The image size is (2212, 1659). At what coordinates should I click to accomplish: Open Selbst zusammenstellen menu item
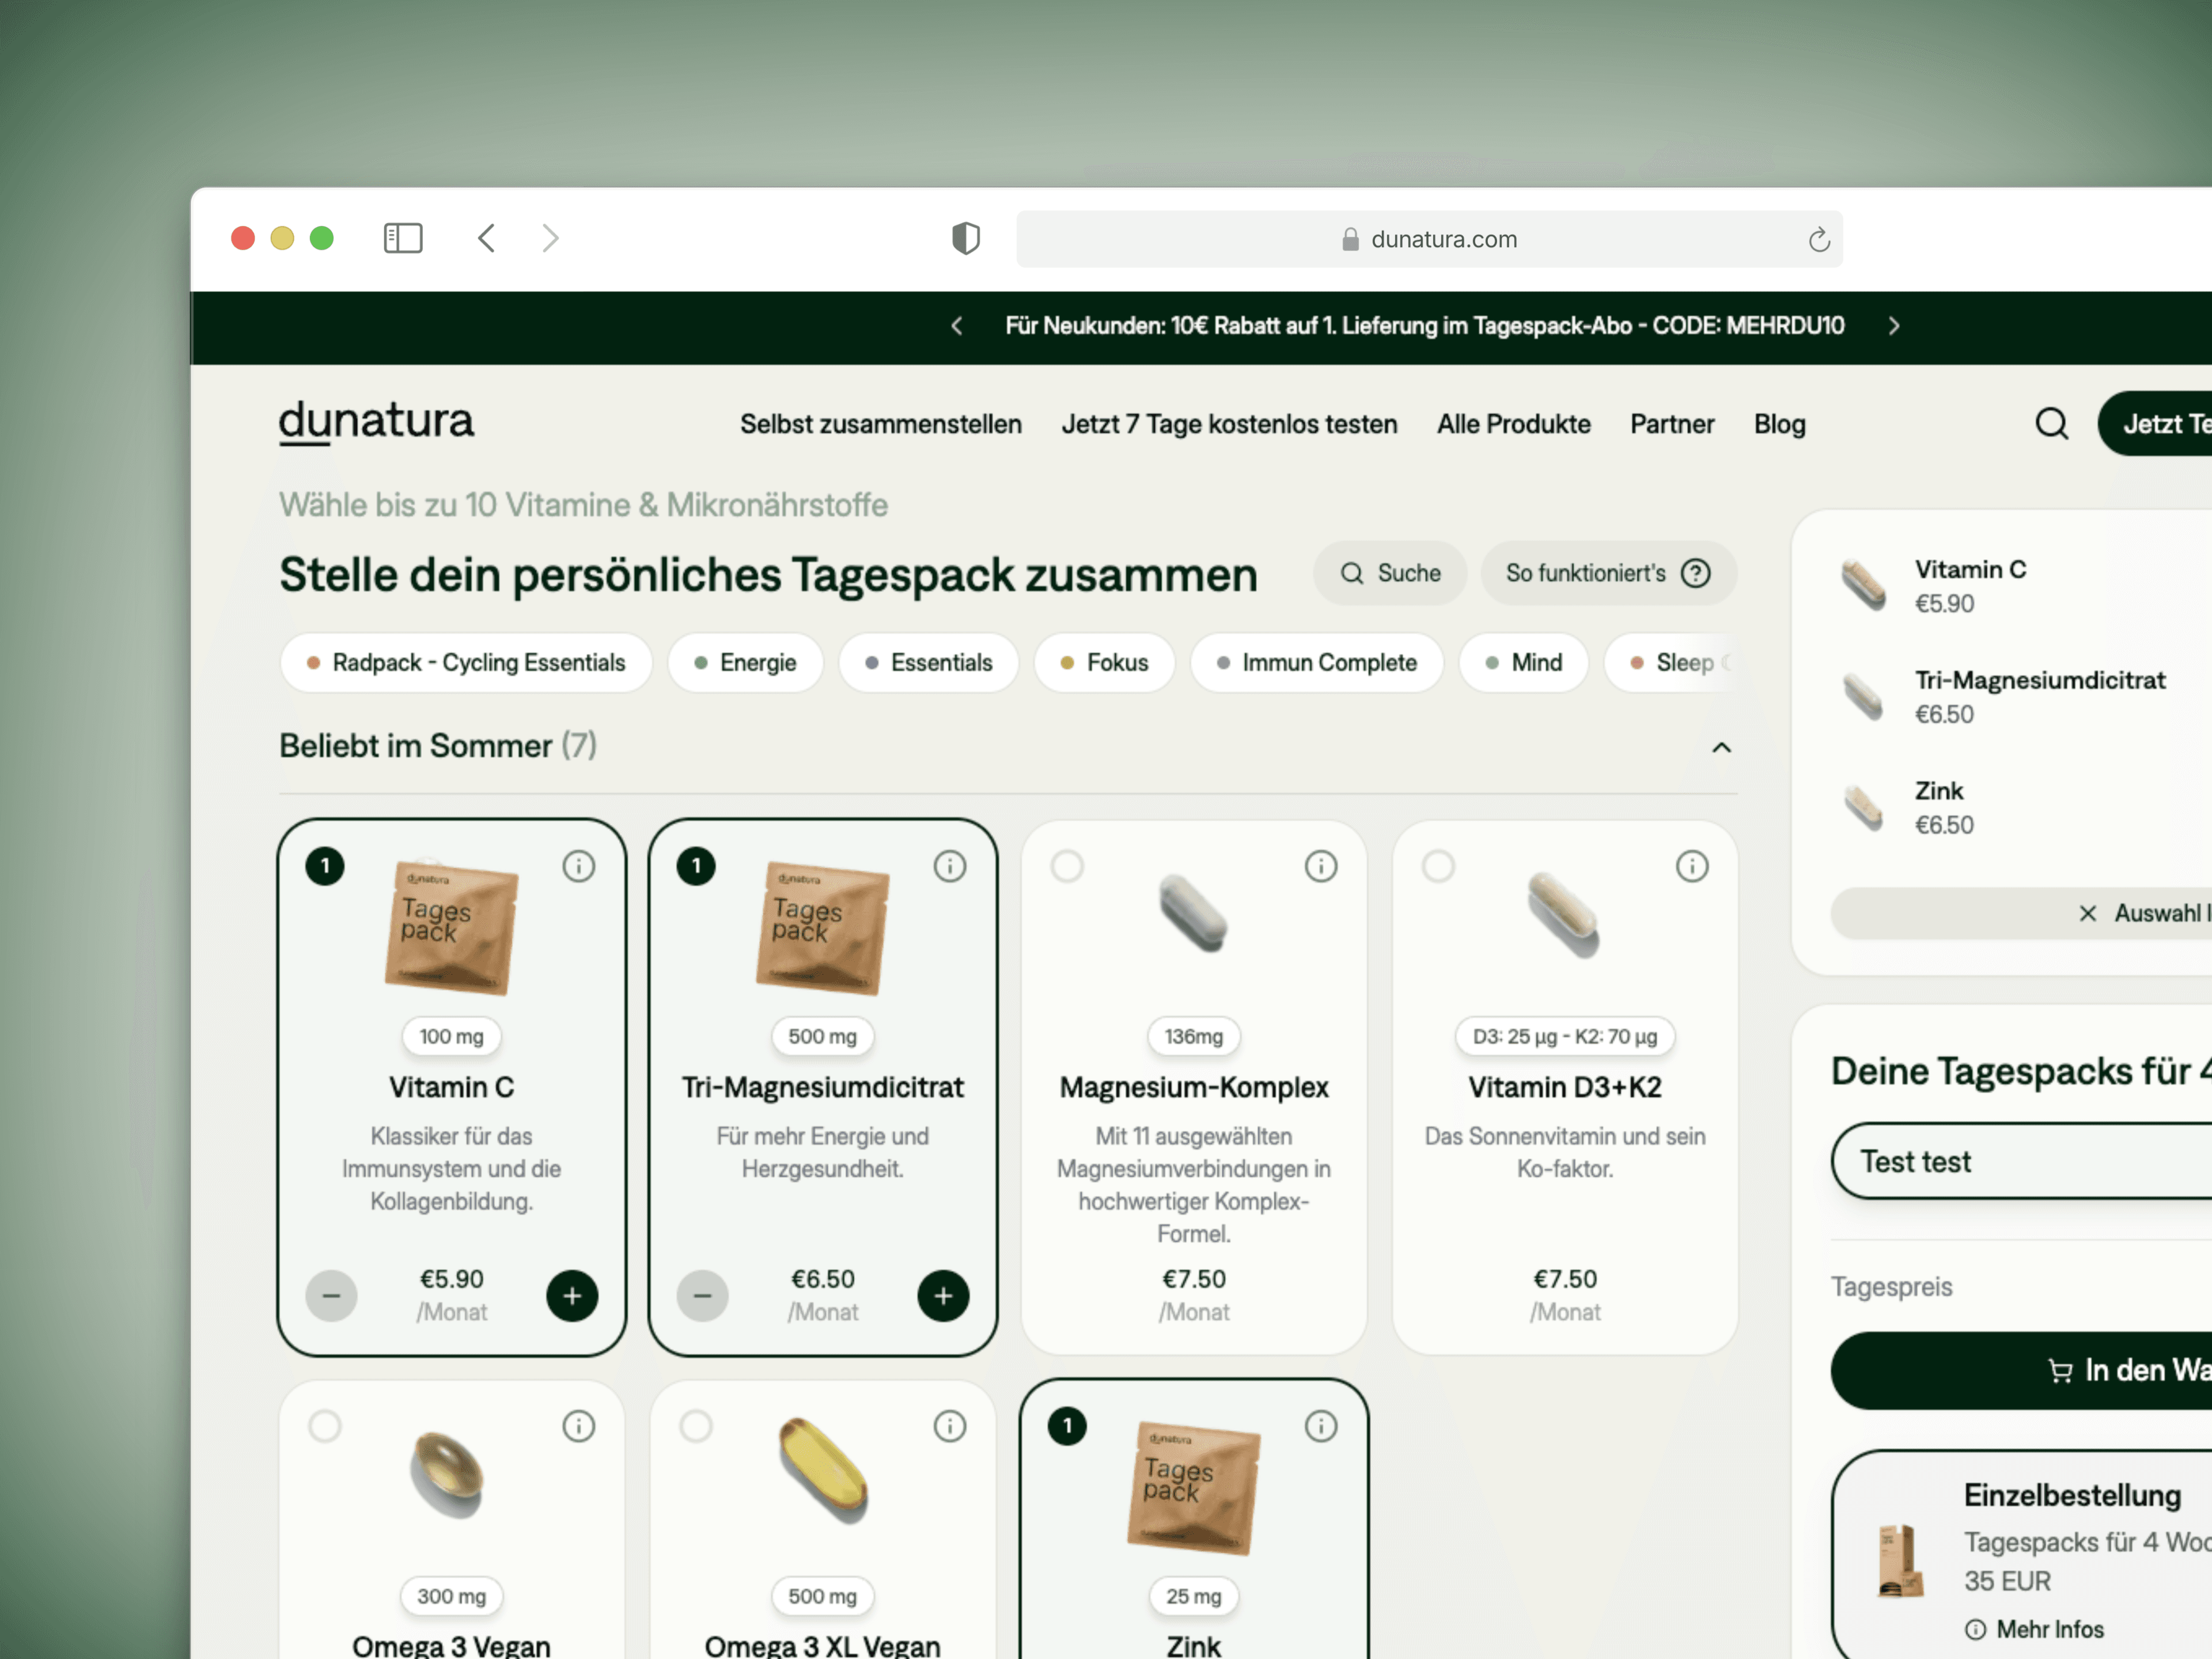point(880,424)
